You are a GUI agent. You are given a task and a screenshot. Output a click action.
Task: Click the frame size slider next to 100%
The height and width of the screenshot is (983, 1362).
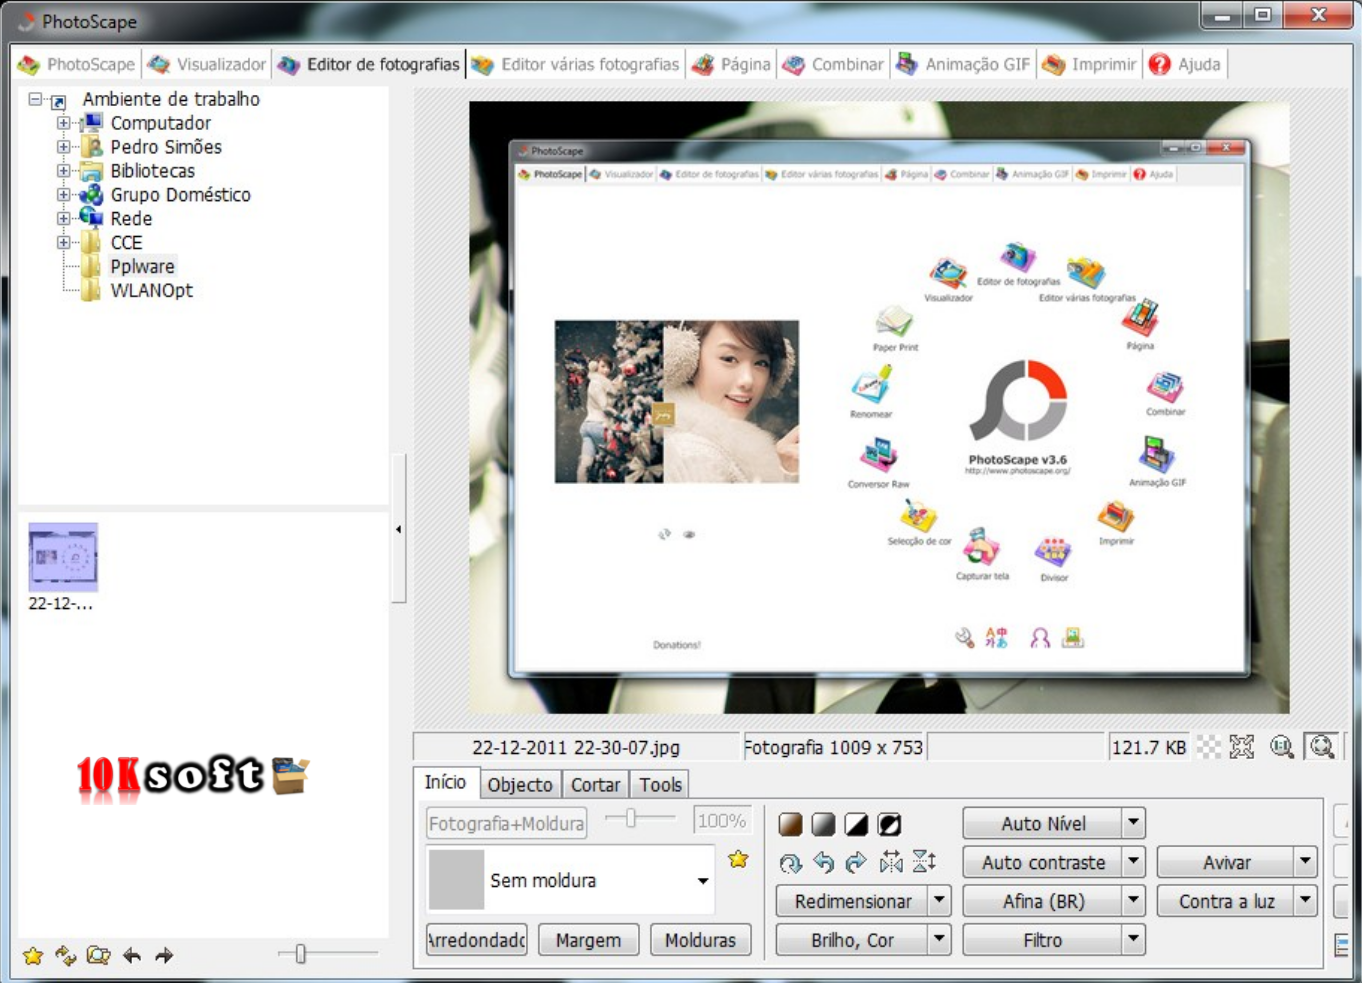click(x=640, y=819)
